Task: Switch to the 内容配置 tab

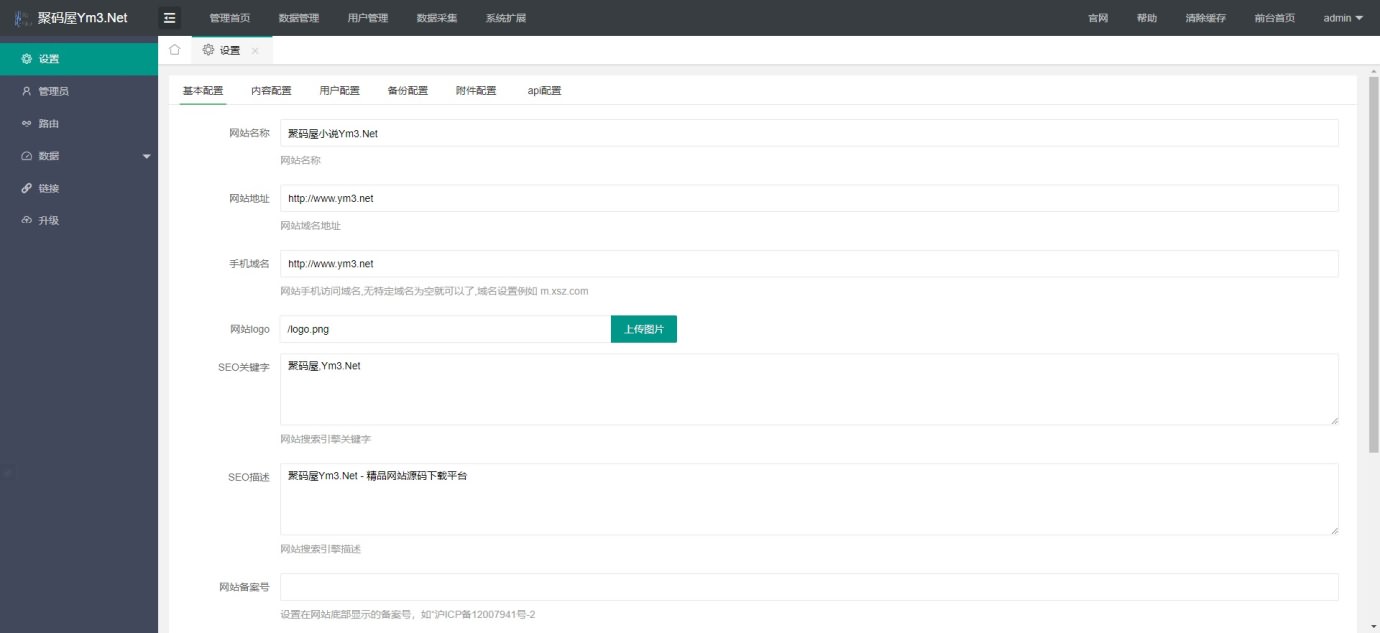Action: [271, 91]
